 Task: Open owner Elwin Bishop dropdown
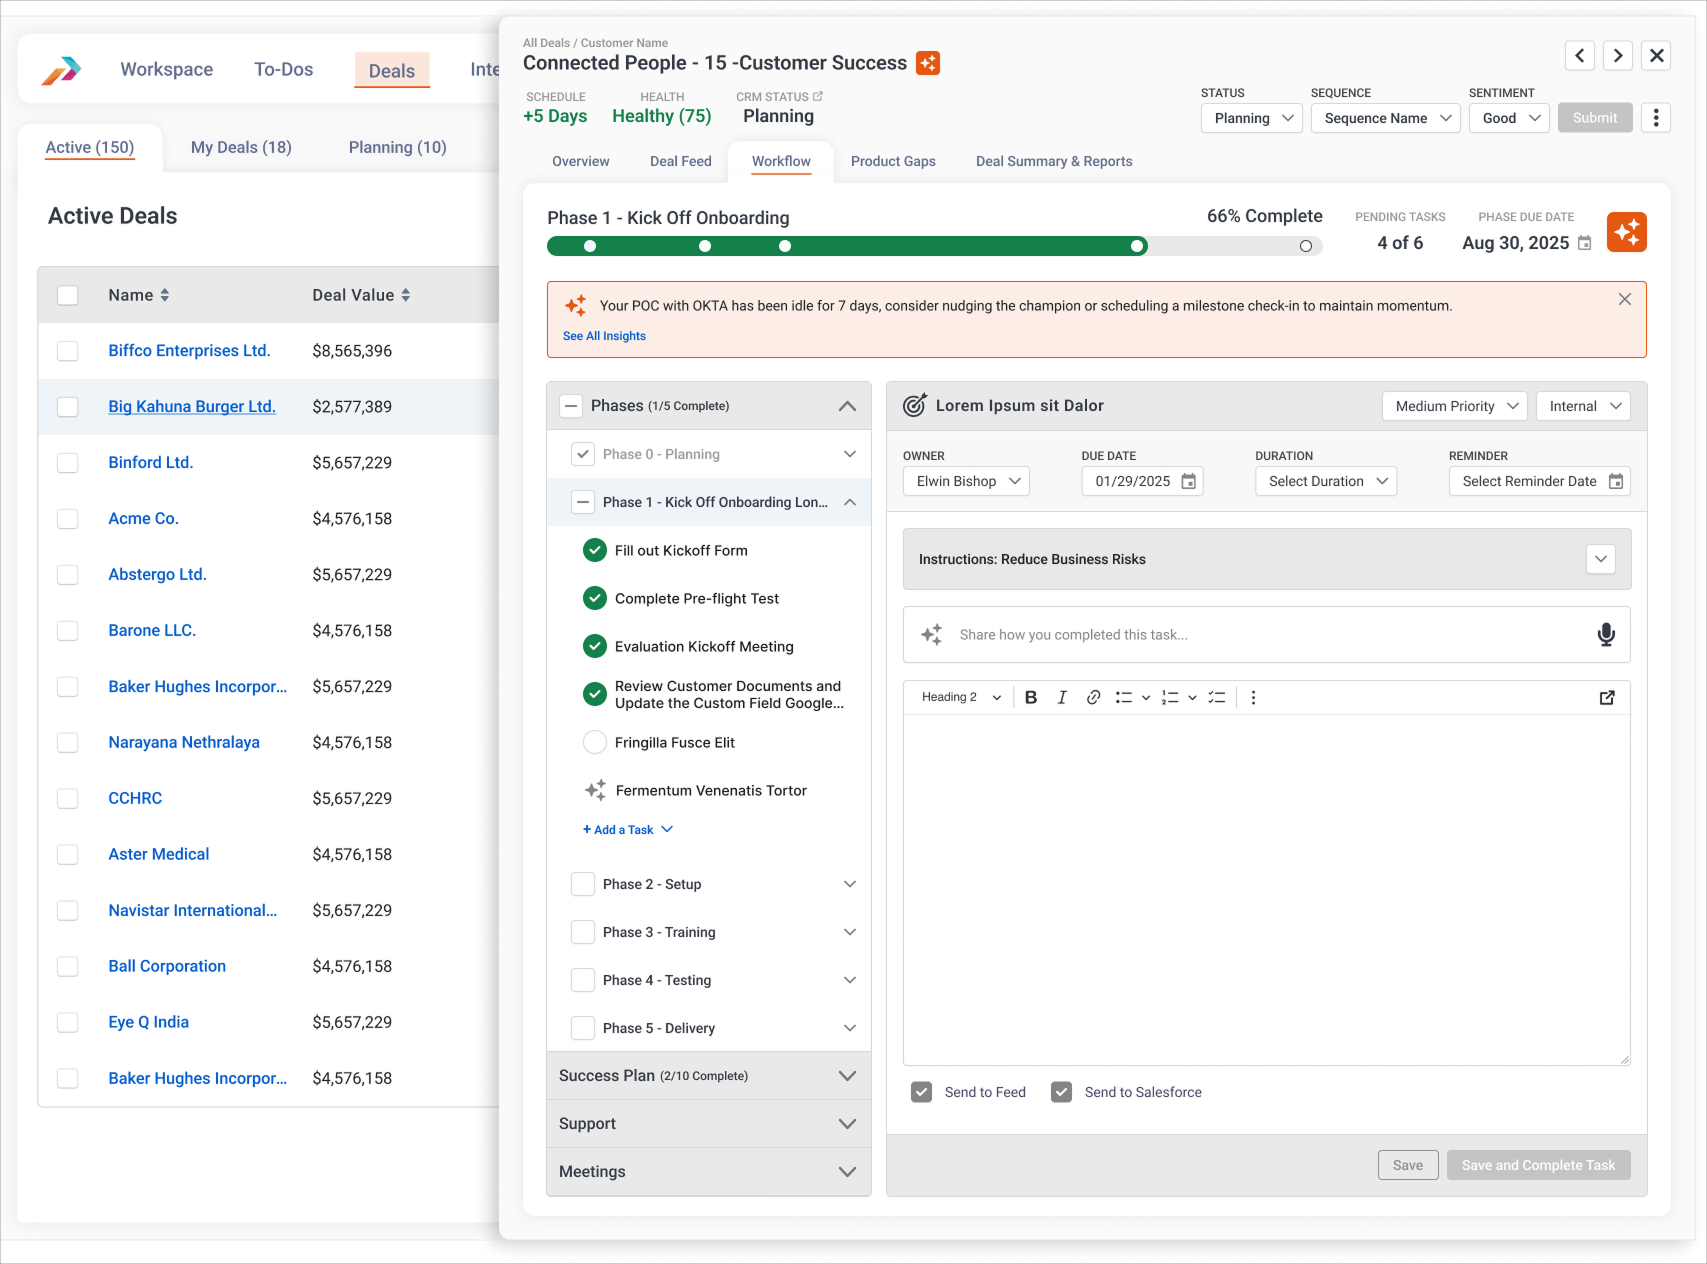[966, 481]
